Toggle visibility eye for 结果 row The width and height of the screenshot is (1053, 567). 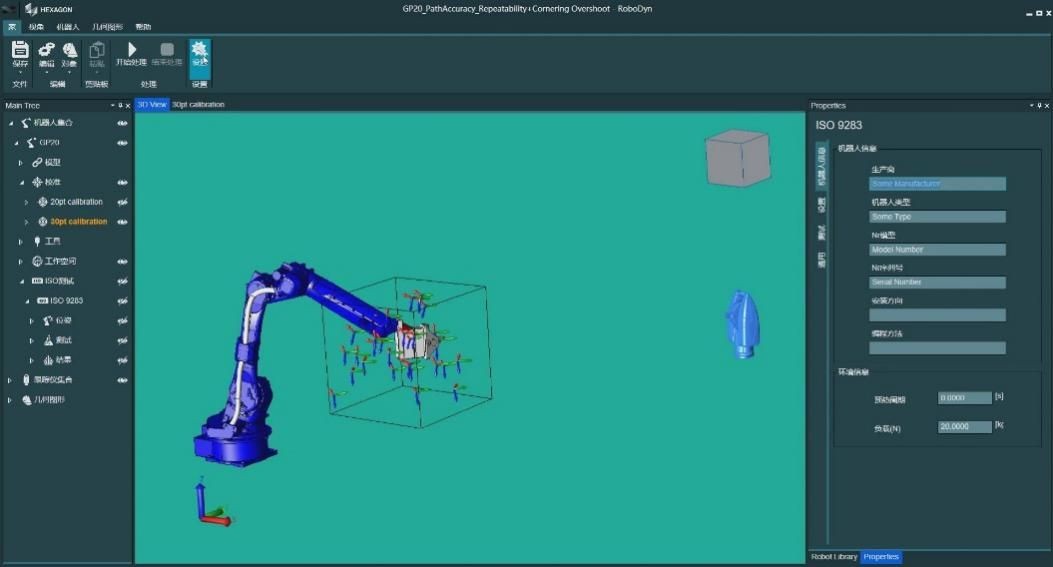pyautogui.click(x=122, y=360)
